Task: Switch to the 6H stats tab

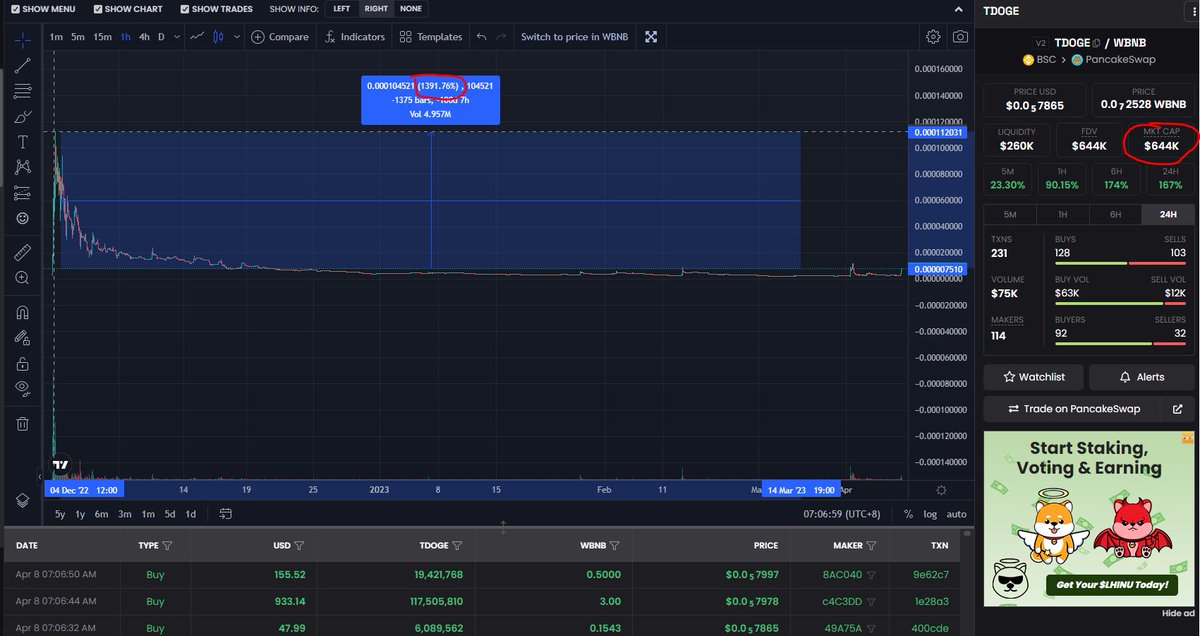Action: [1113, 214]
